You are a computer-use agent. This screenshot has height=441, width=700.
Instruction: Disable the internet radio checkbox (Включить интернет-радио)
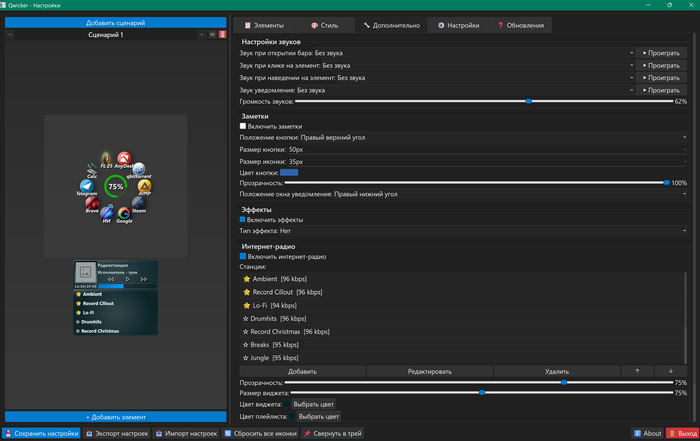click(243, 256)
